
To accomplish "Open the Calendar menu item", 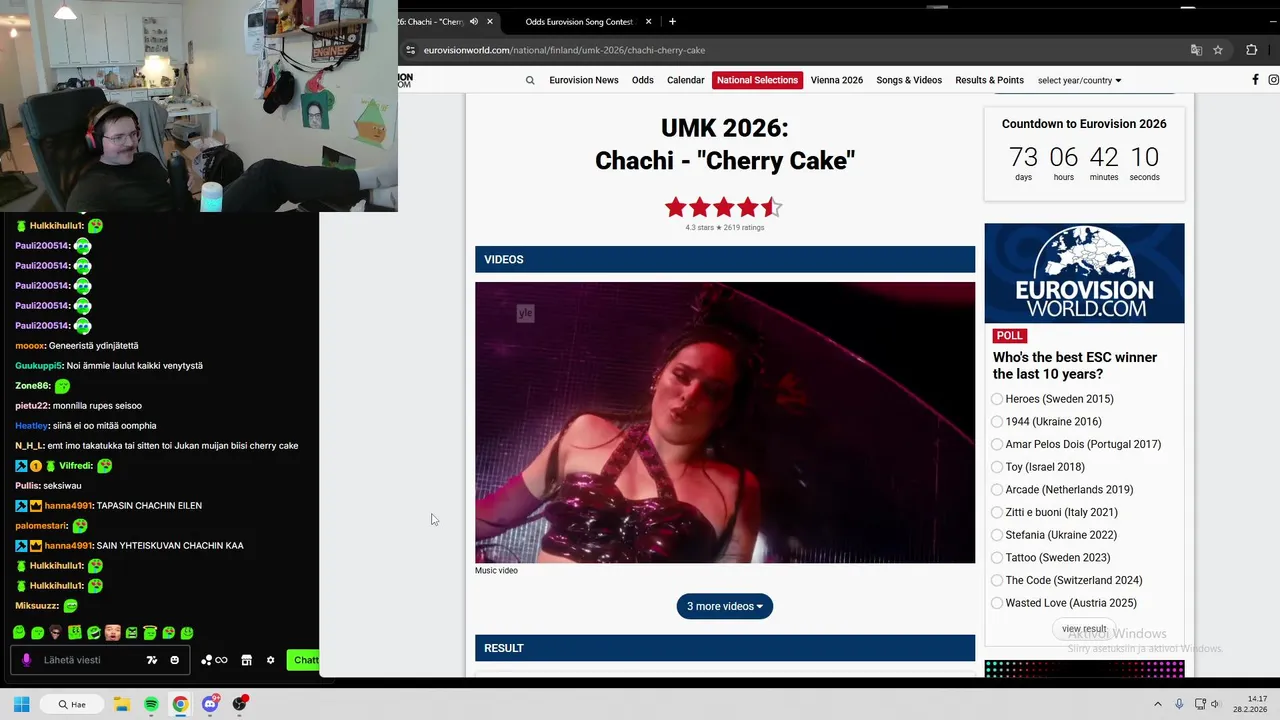I will (x=686, y=80).
